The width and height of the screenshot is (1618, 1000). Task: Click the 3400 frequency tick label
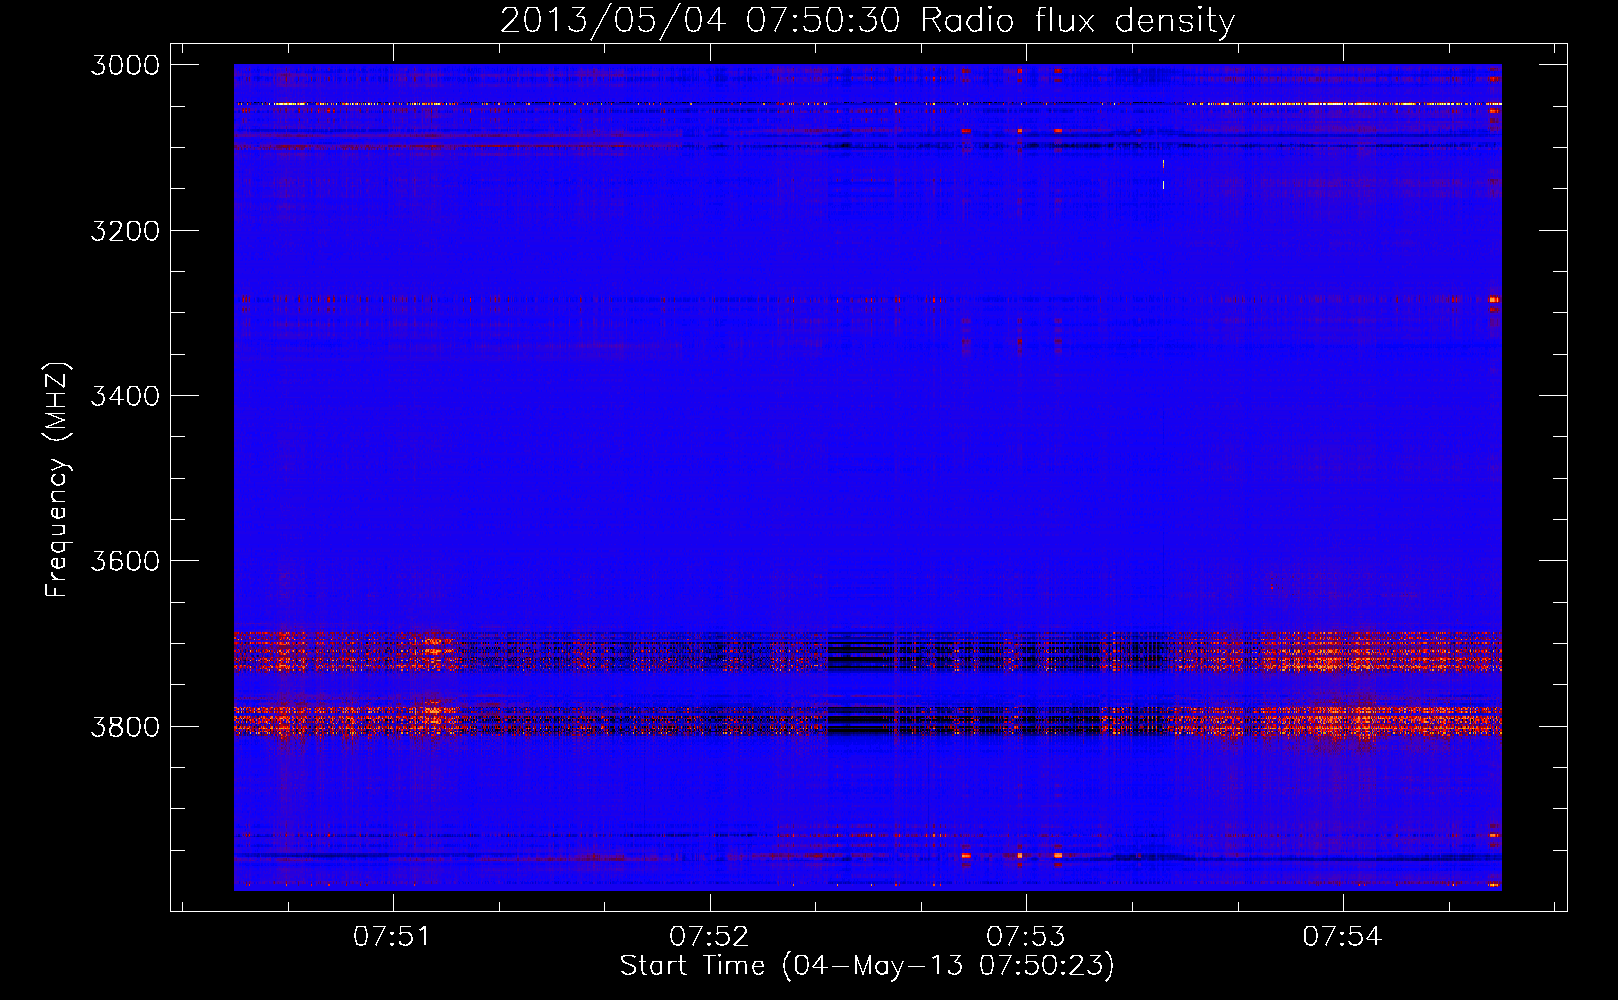(x=125, y=396)
